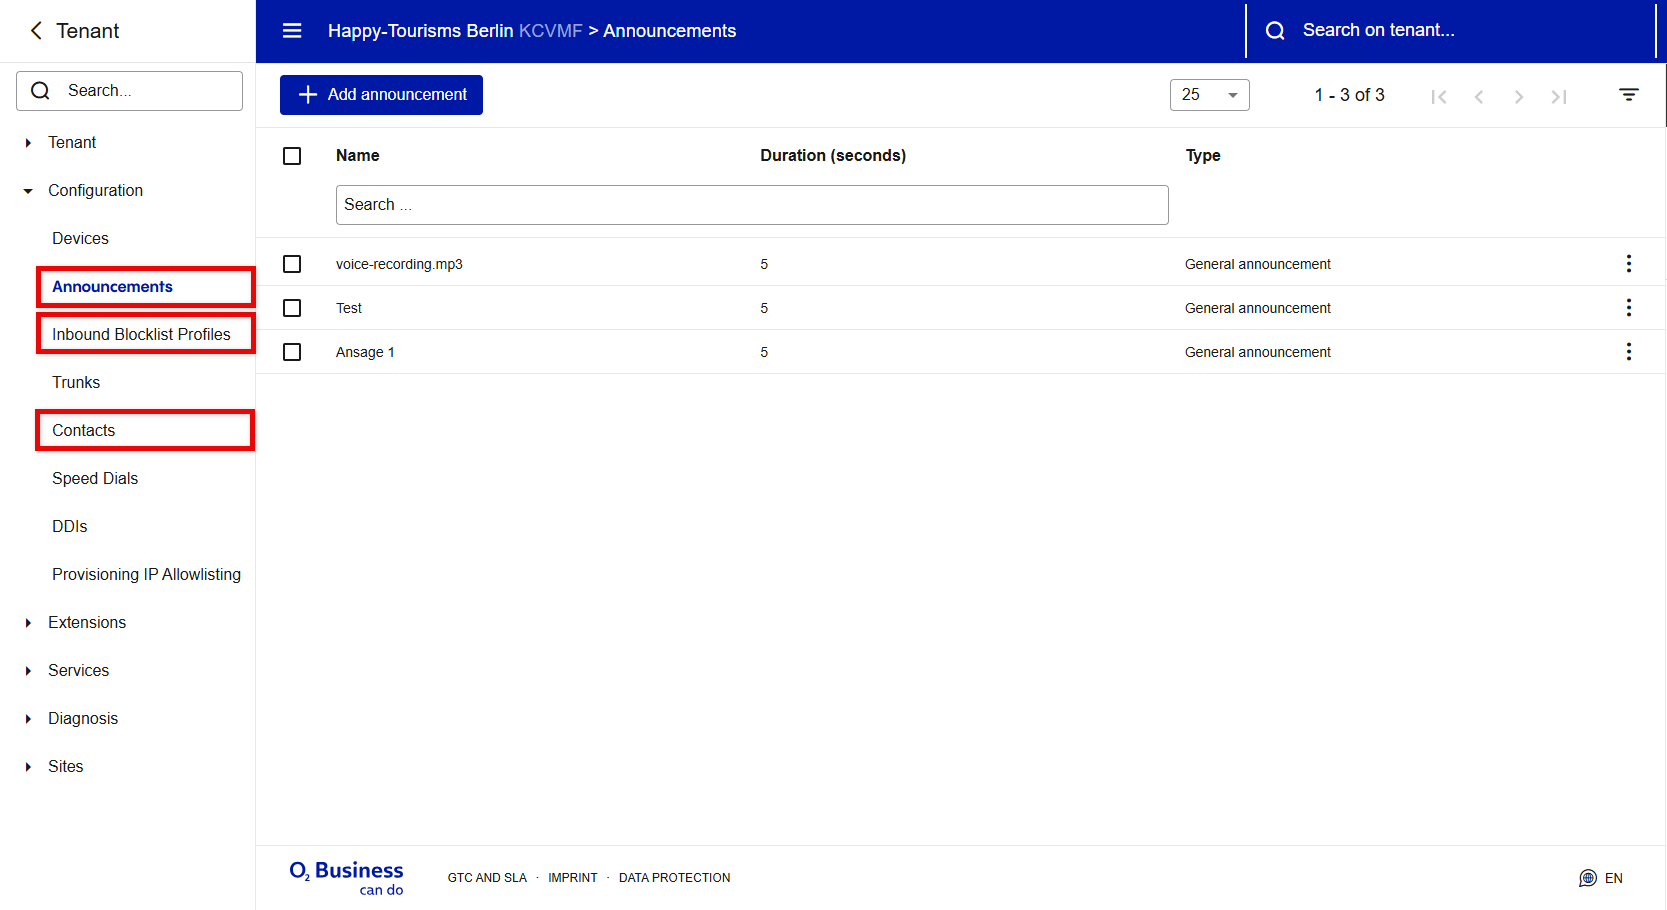
Task: Collapse the Configuration tree section
Action: [x=28, y=191]
